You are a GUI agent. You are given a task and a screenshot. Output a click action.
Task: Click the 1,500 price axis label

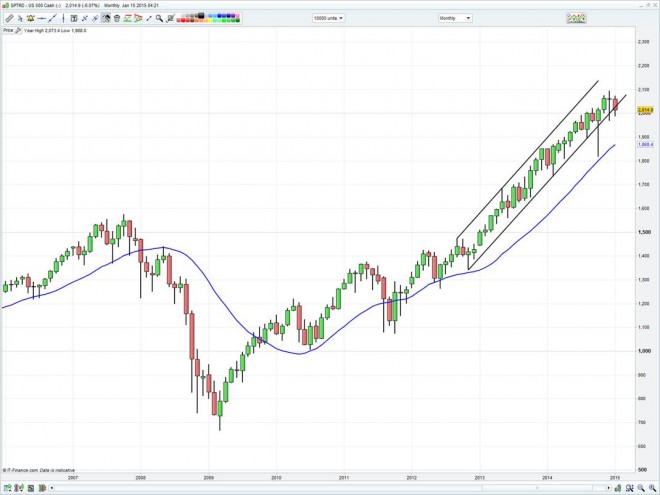pos(644,232)
